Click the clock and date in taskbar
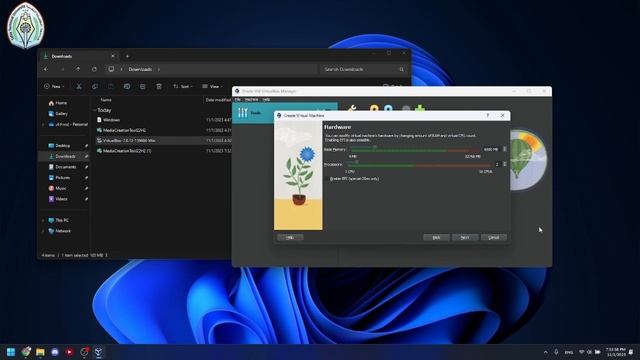 coord(615,352)
